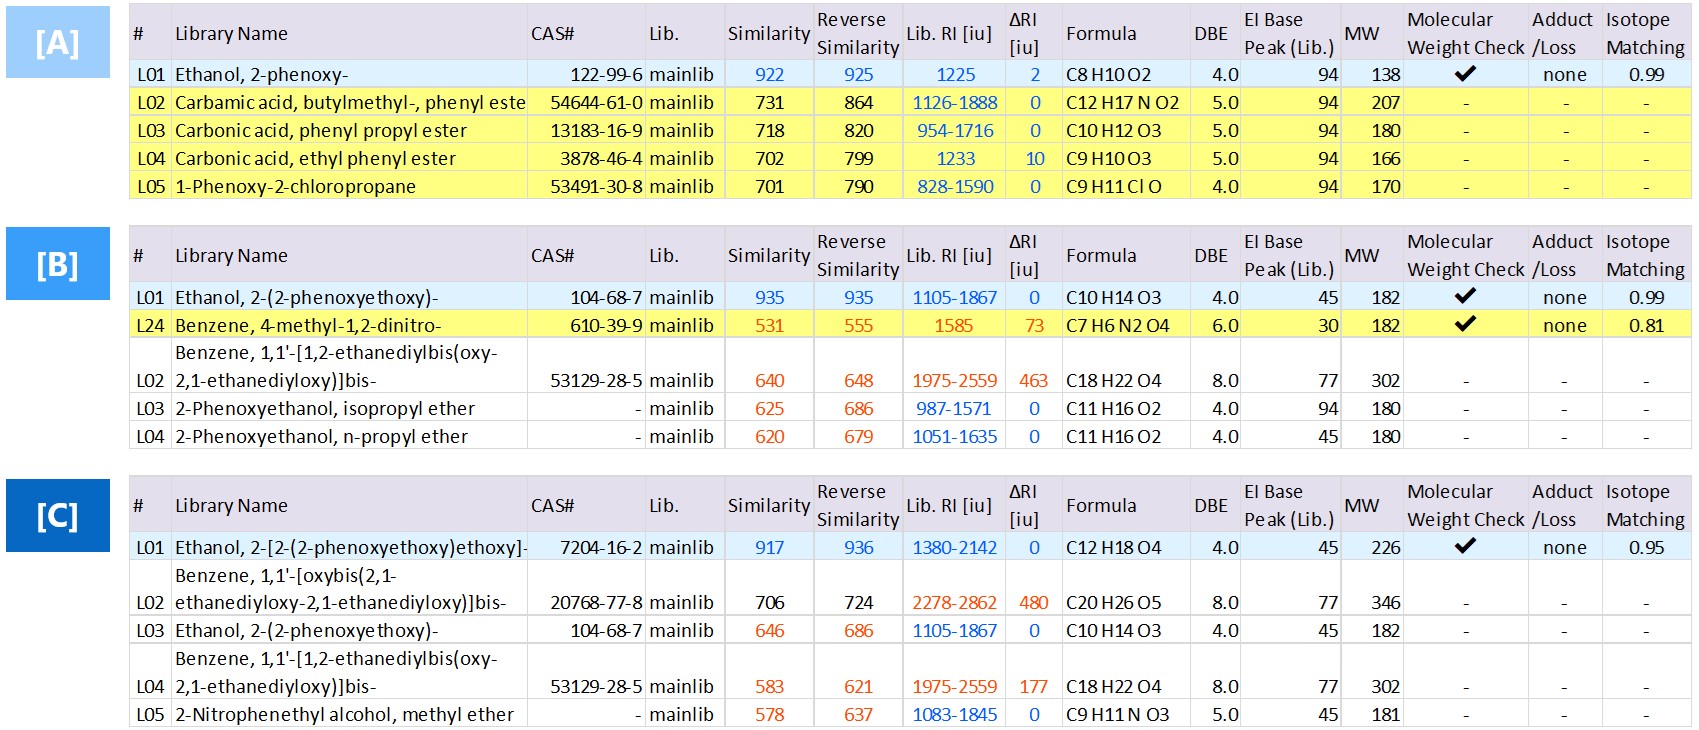1699x730 pixels.
Task: Click the ΔRI value 463
Action: pos(1033,380)
